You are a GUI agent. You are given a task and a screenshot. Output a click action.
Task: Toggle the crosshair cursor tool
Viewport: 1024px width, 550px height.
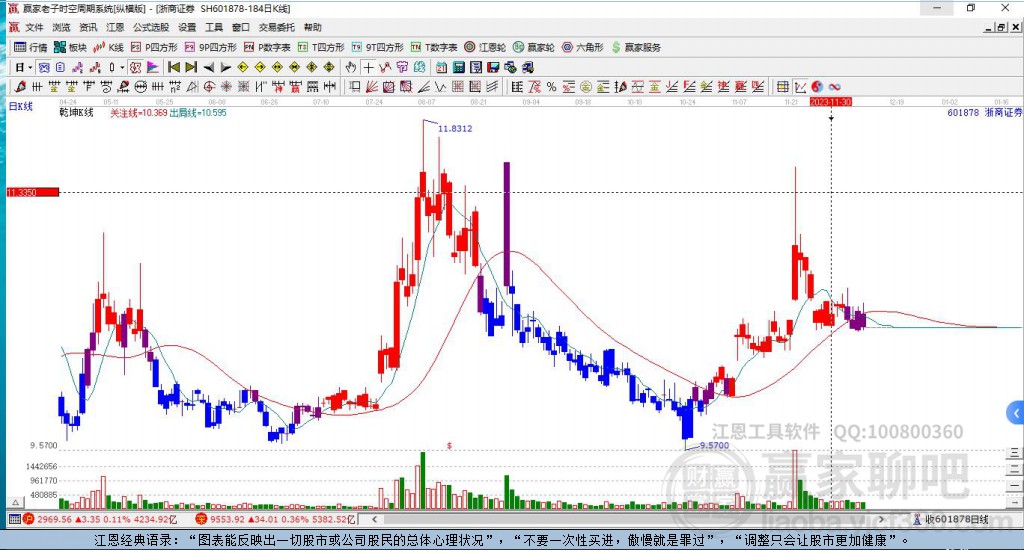point(368,67)
